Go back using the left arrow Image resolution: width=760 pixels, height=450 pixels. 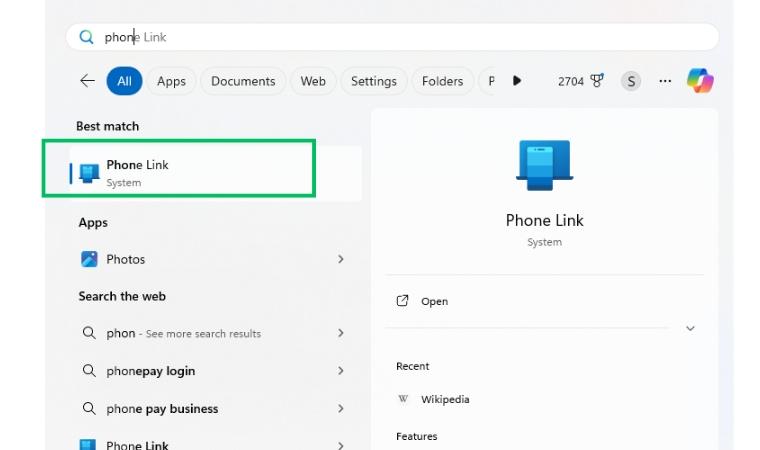pos(87,80)
